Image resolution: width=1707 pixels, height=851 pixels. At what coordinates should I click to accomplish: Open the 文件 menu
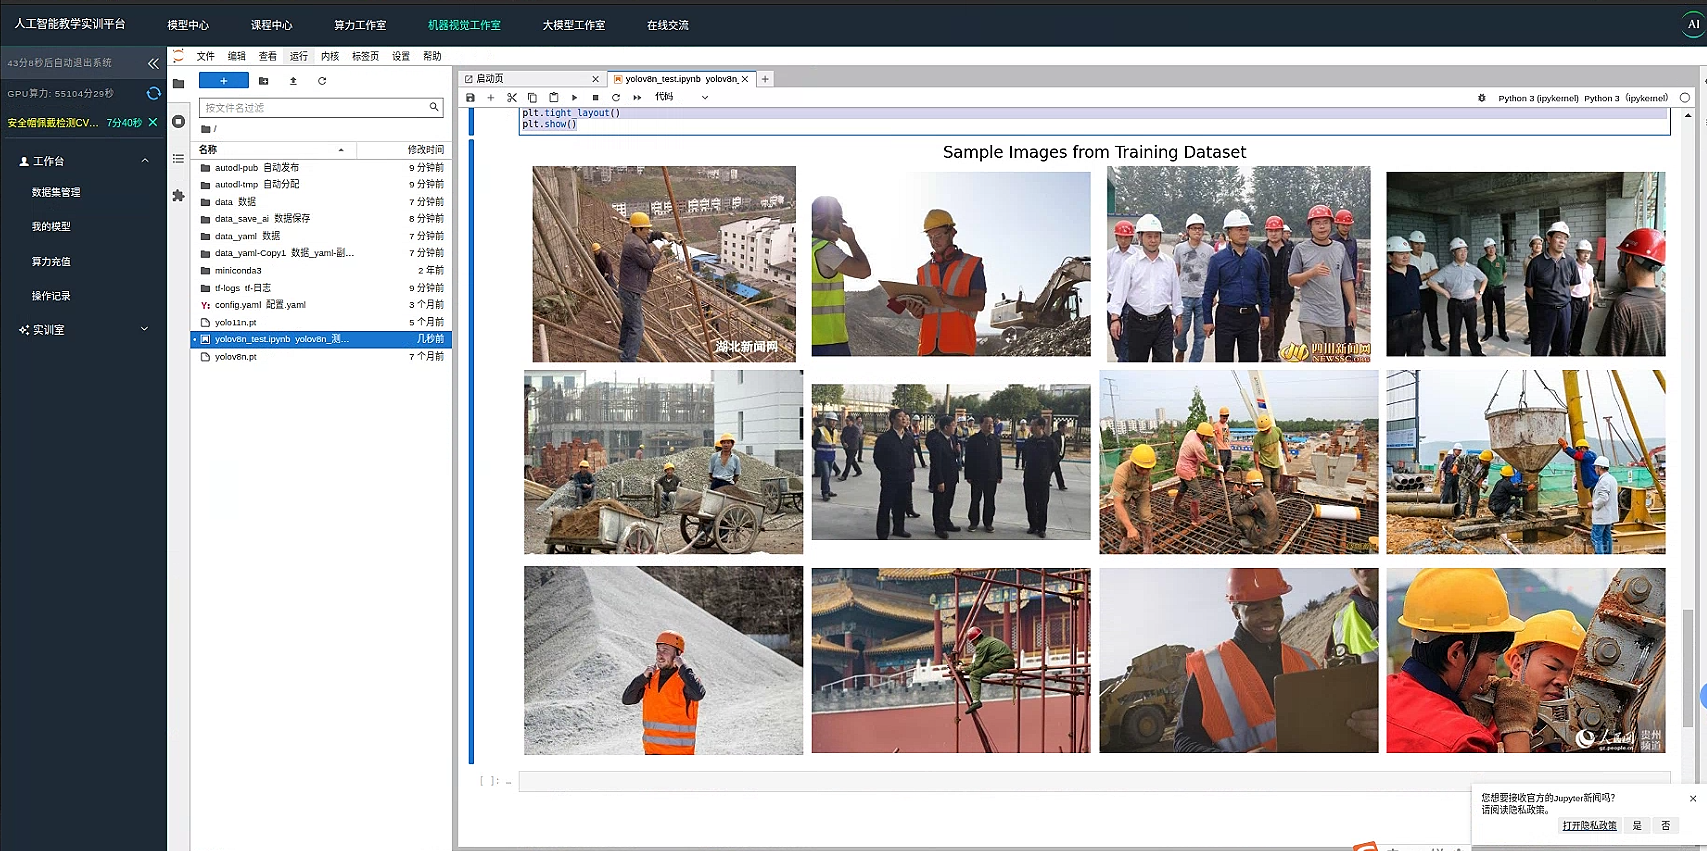click(206, 56)
